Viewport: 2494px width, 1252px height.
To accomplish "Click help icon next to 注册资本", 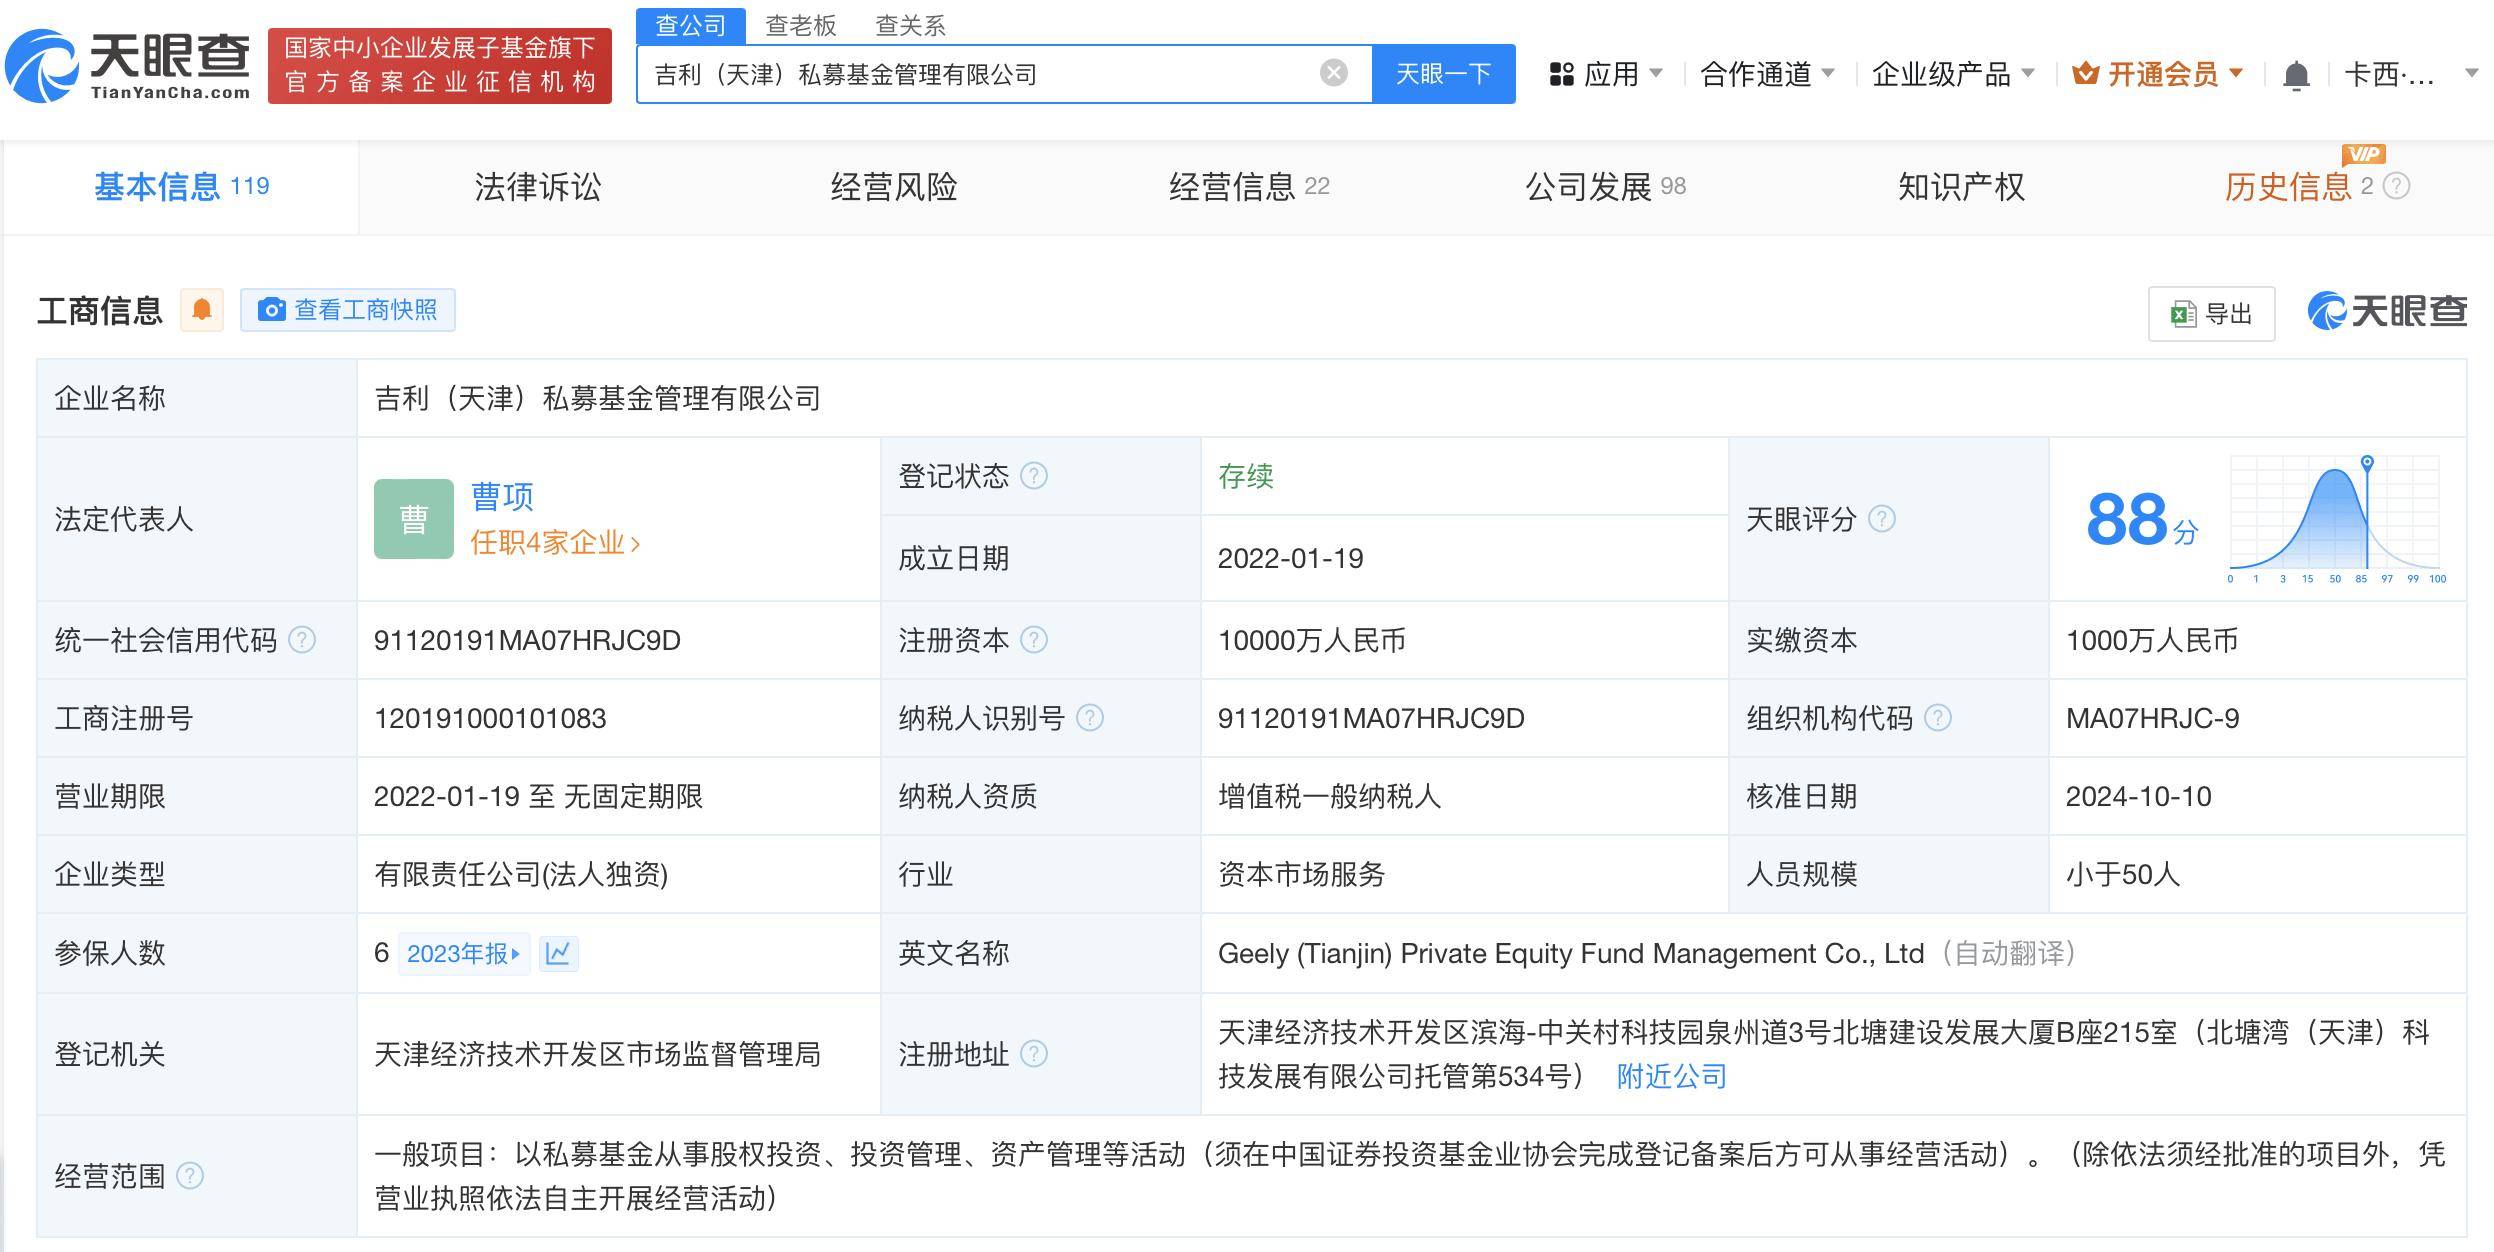I will point(1033,640).
